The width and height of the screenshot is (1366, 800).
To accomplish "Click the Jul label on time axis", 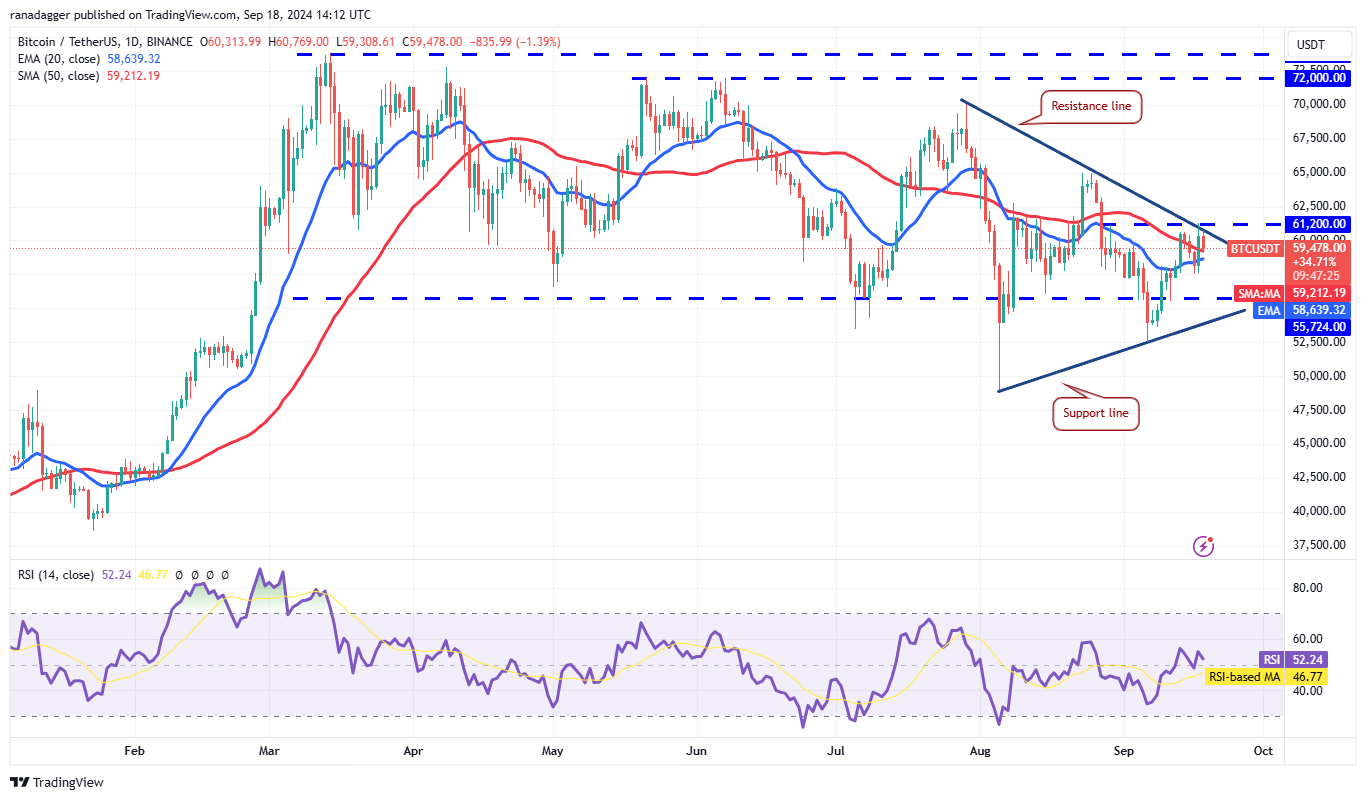I will (836, 750).
